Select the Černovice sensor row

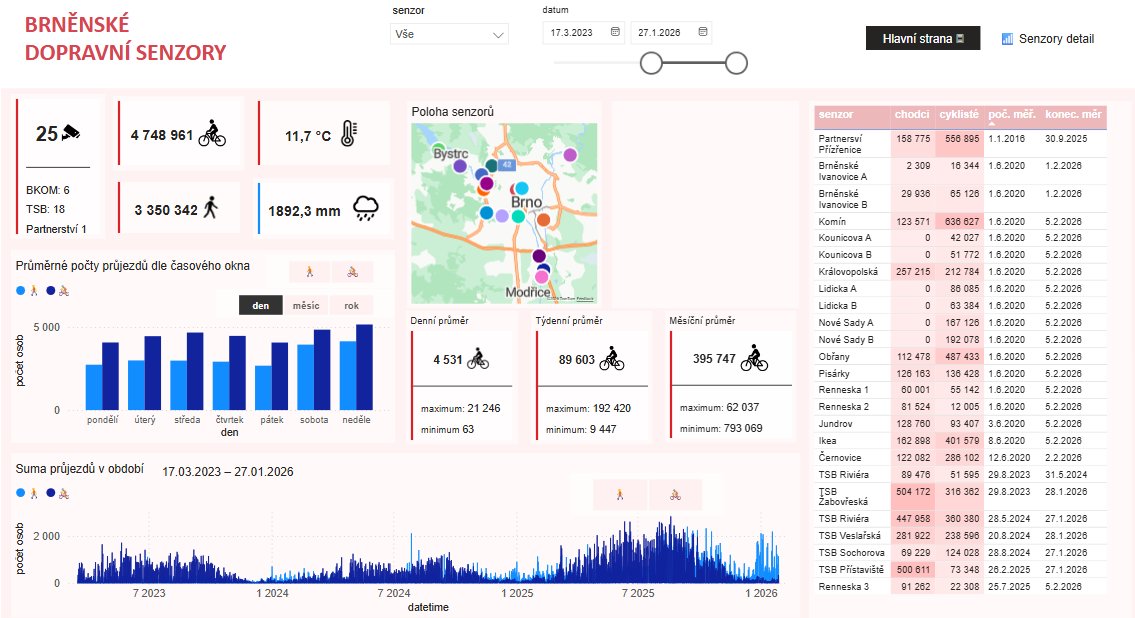961,458
